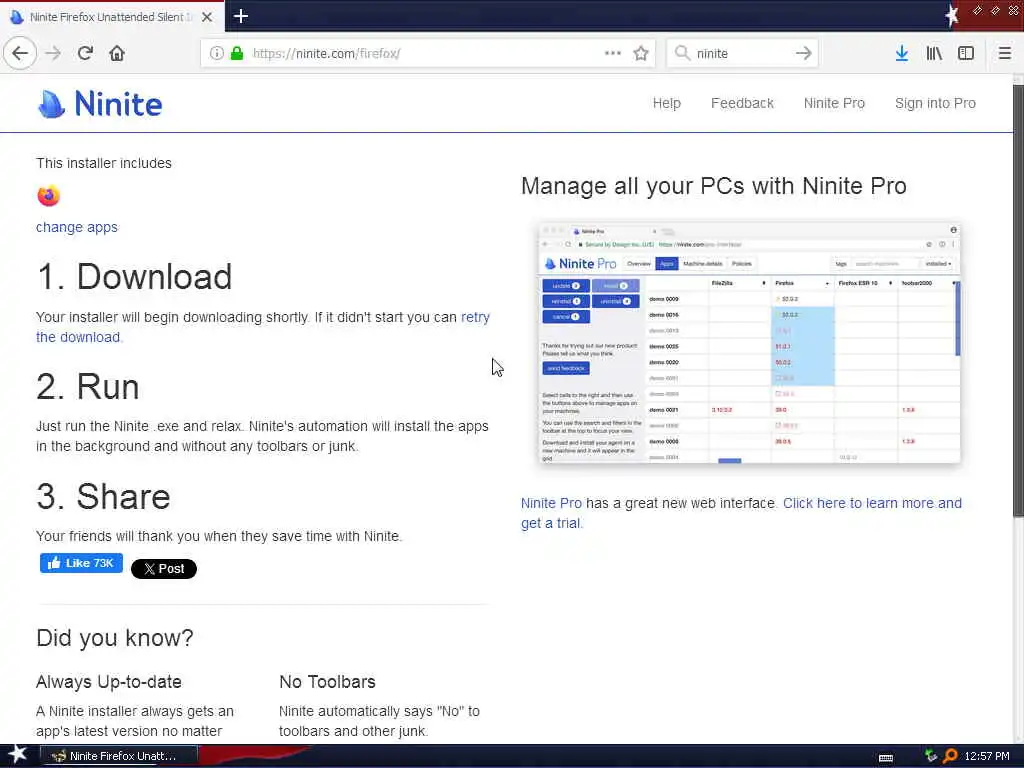Screen dimensions: 1024x768
Task: Click the star start menu in taskbar
Action: click(x=18, y=755)
